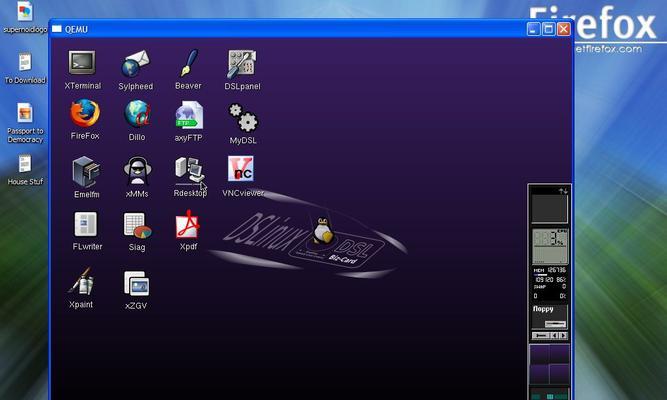Click the mount button left of the arrows
Screen dimensions: 667x400
pyautogui.click(x=541, y=335)
